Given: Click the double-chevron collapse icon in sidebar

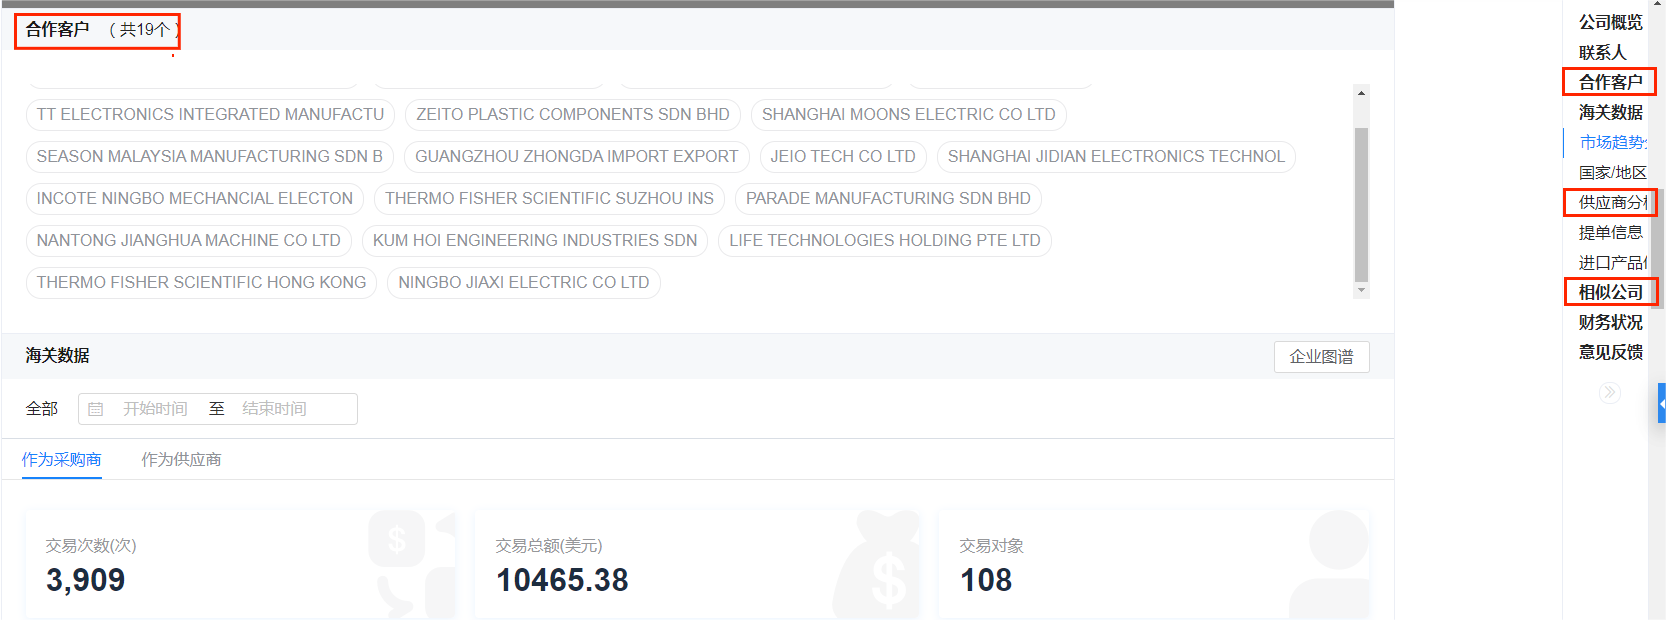Looking at the screenshot, I should 1609,393.
